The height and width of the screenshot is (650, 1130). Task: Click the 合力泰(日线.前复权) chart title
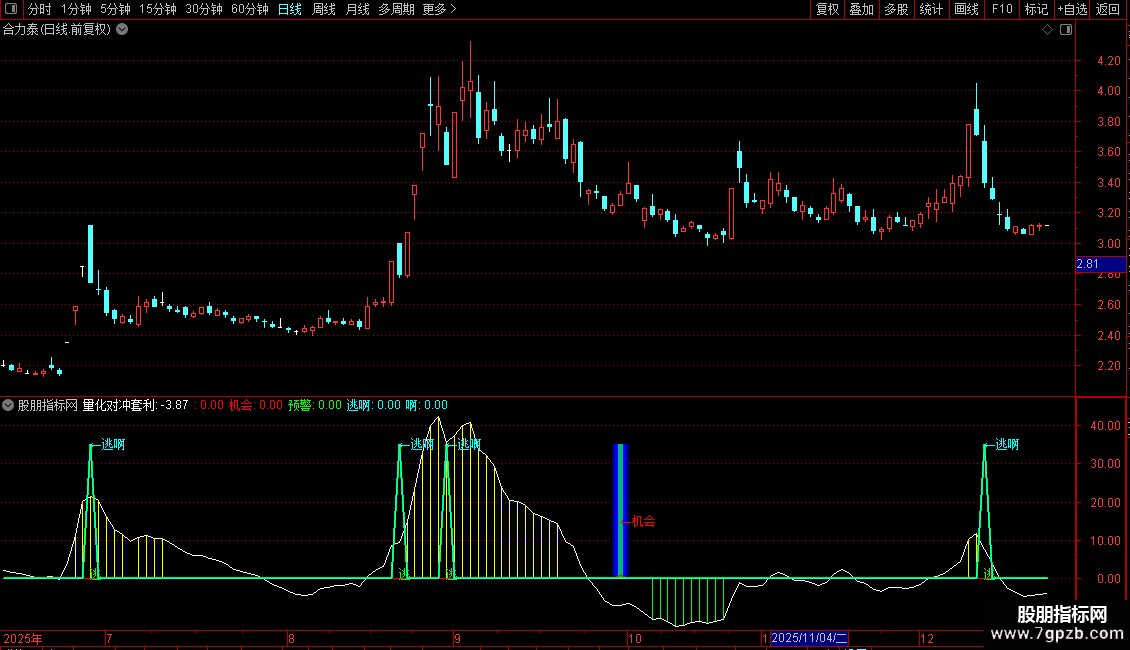click(57, 30)
